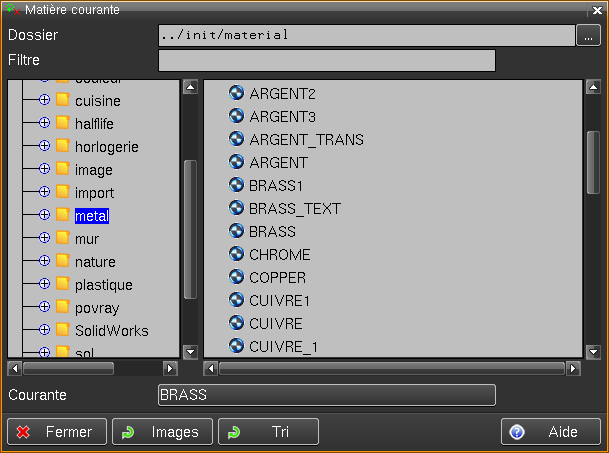Choose the ARGENT2 material from list
Screen dimensions: 609x453
click(x=282, y=94)
